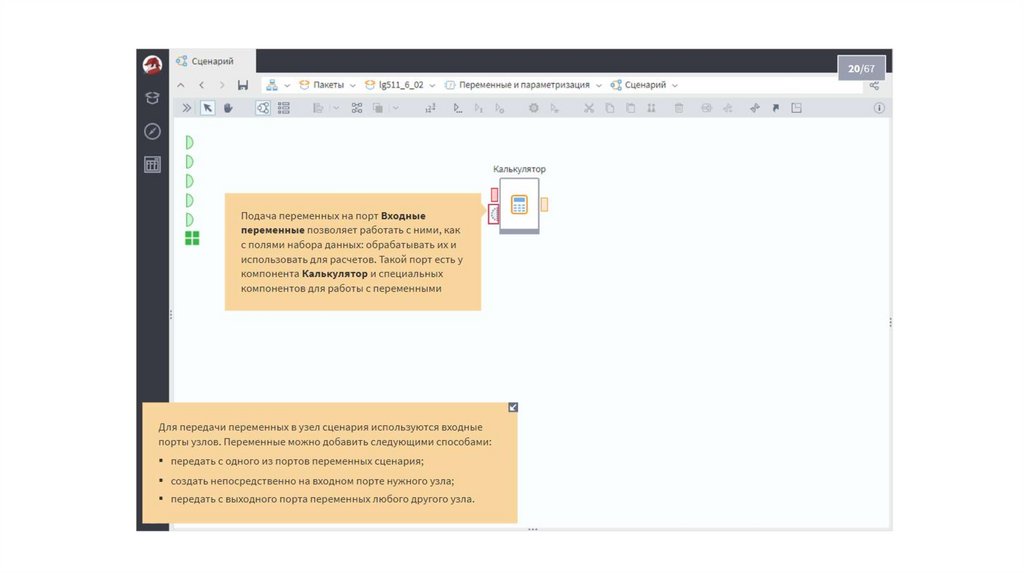Screen dimensions: 1024x574
Task: Select the Калькулятор node
Action: click(x=519, y=205)
